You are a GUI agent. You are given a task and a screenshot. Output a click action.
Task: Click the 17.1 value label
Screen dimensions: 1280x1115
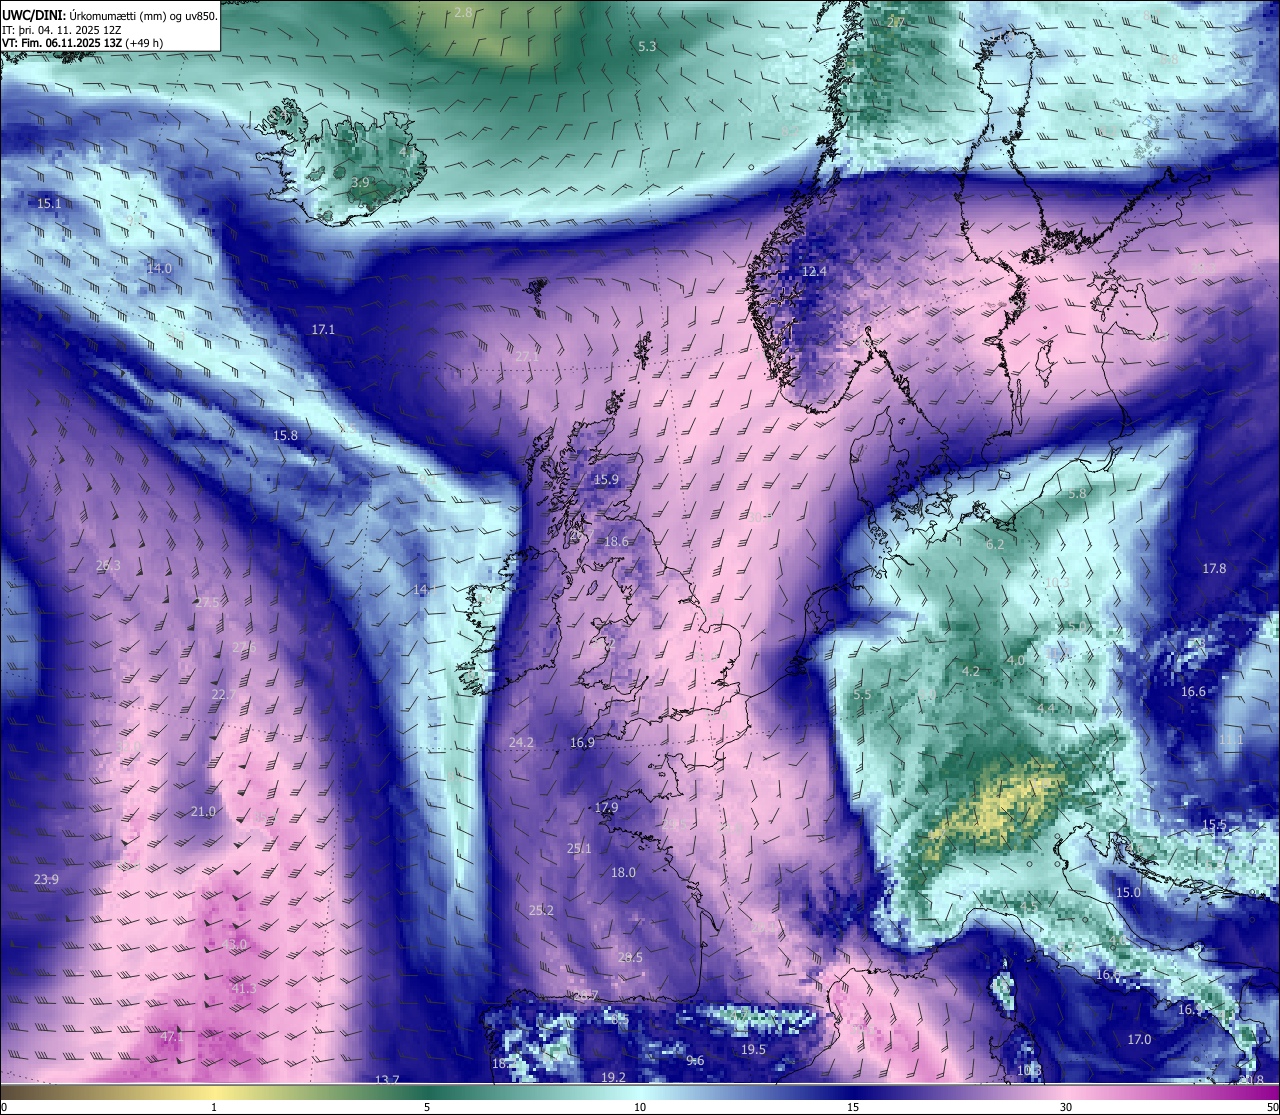[323, 329]
